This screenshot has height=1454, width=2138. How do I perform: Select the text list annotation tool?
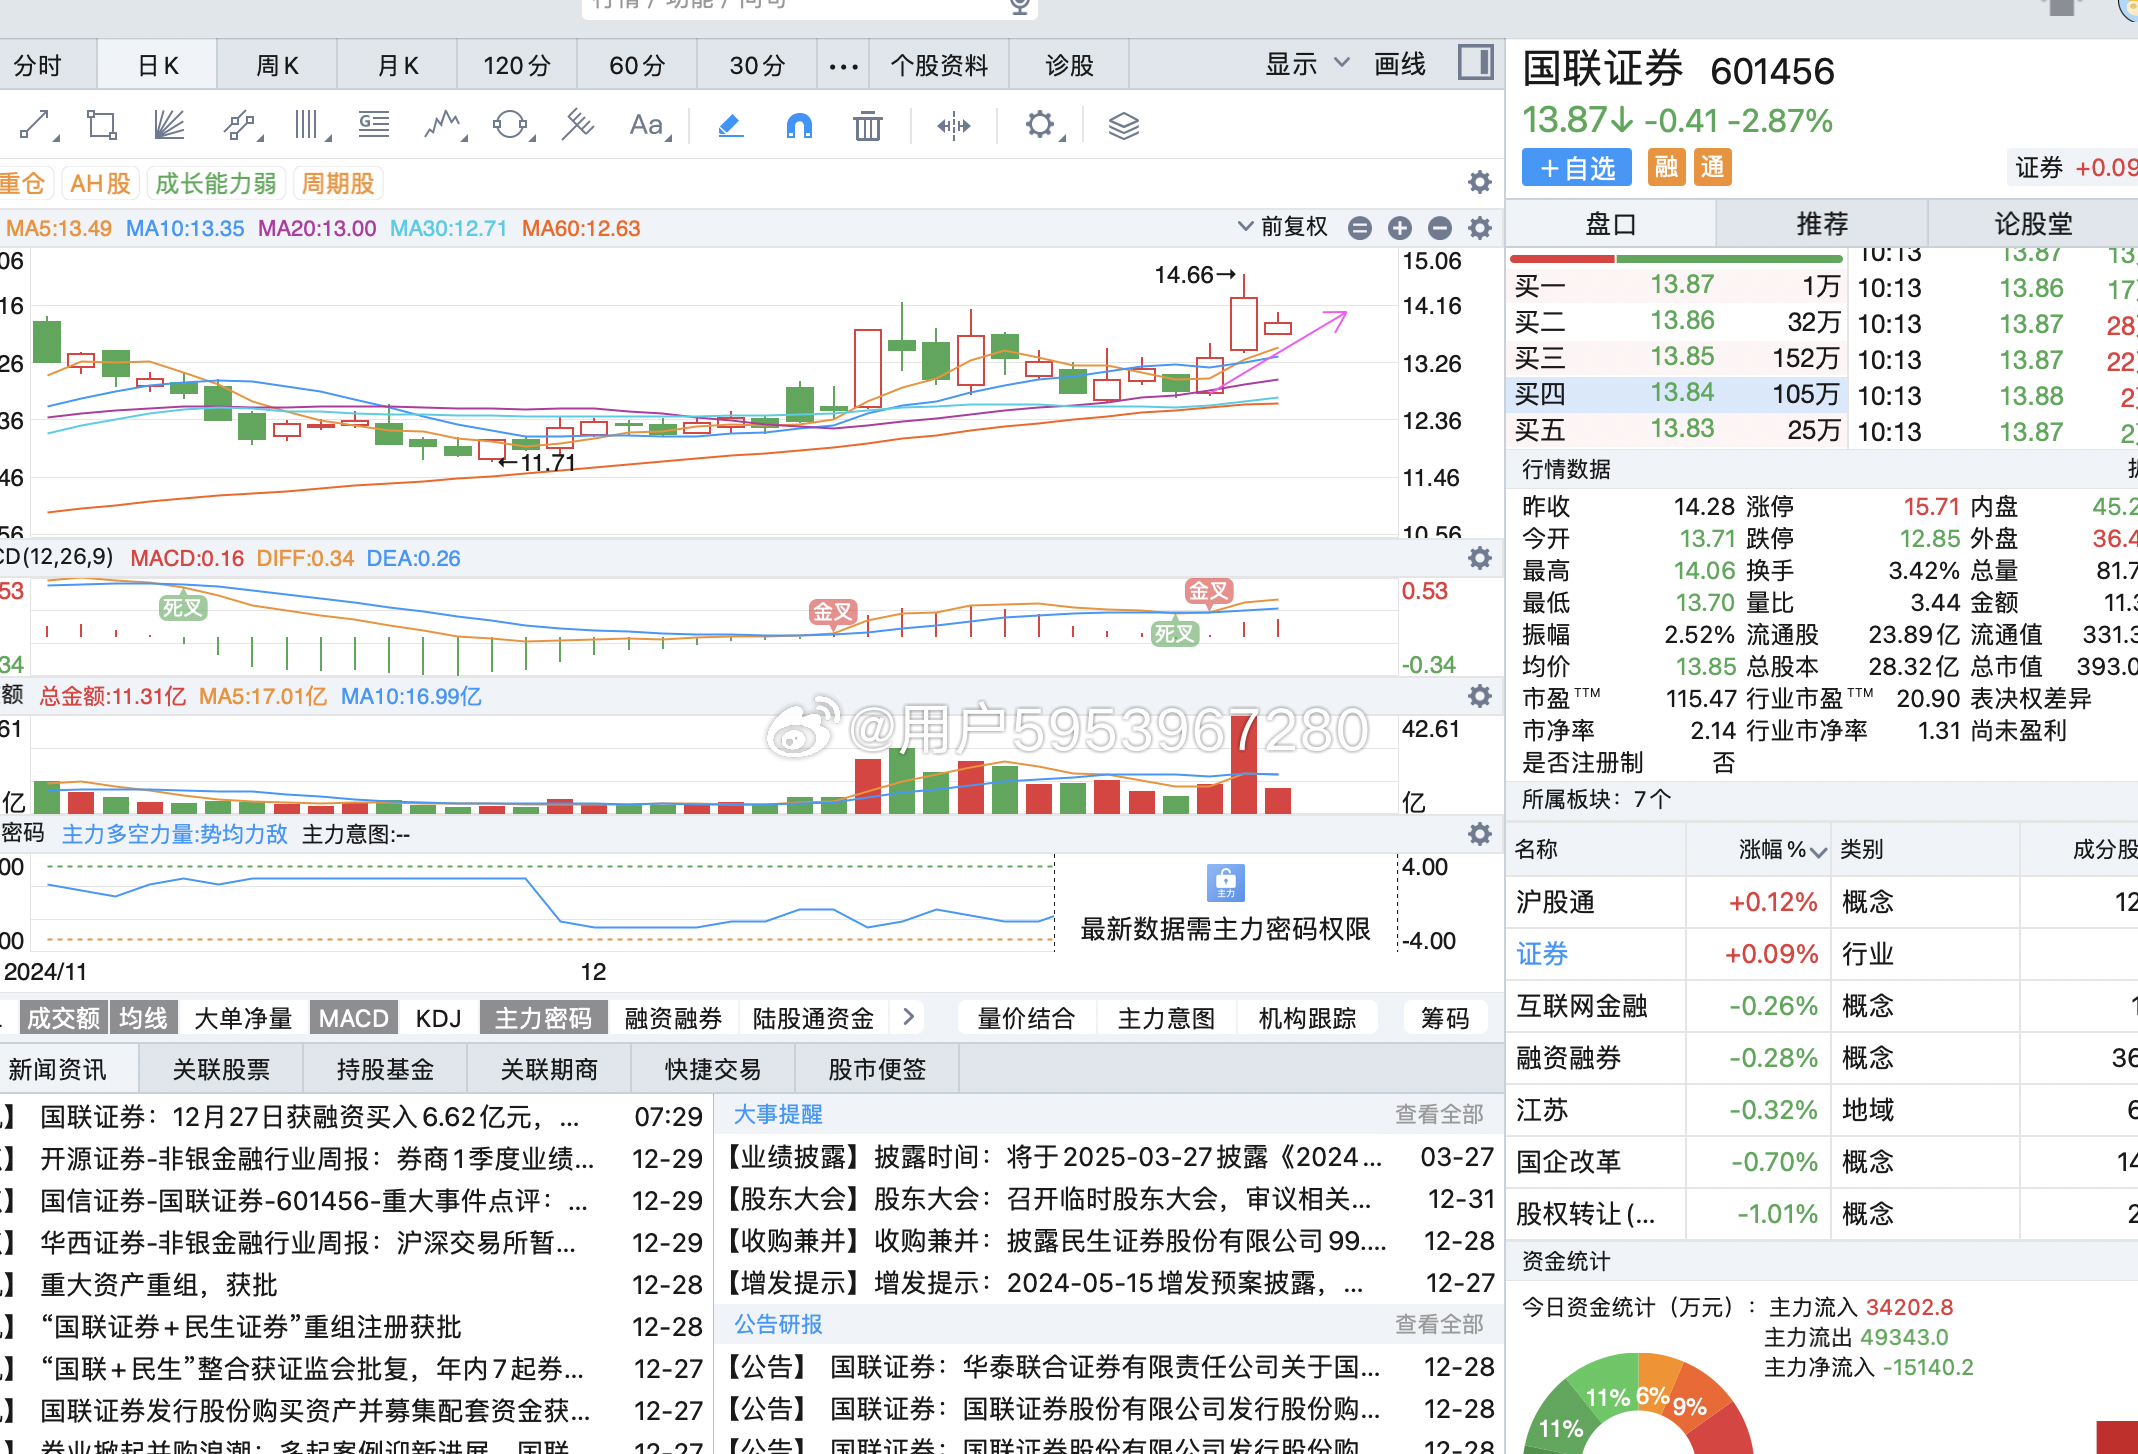pos(374,125)
